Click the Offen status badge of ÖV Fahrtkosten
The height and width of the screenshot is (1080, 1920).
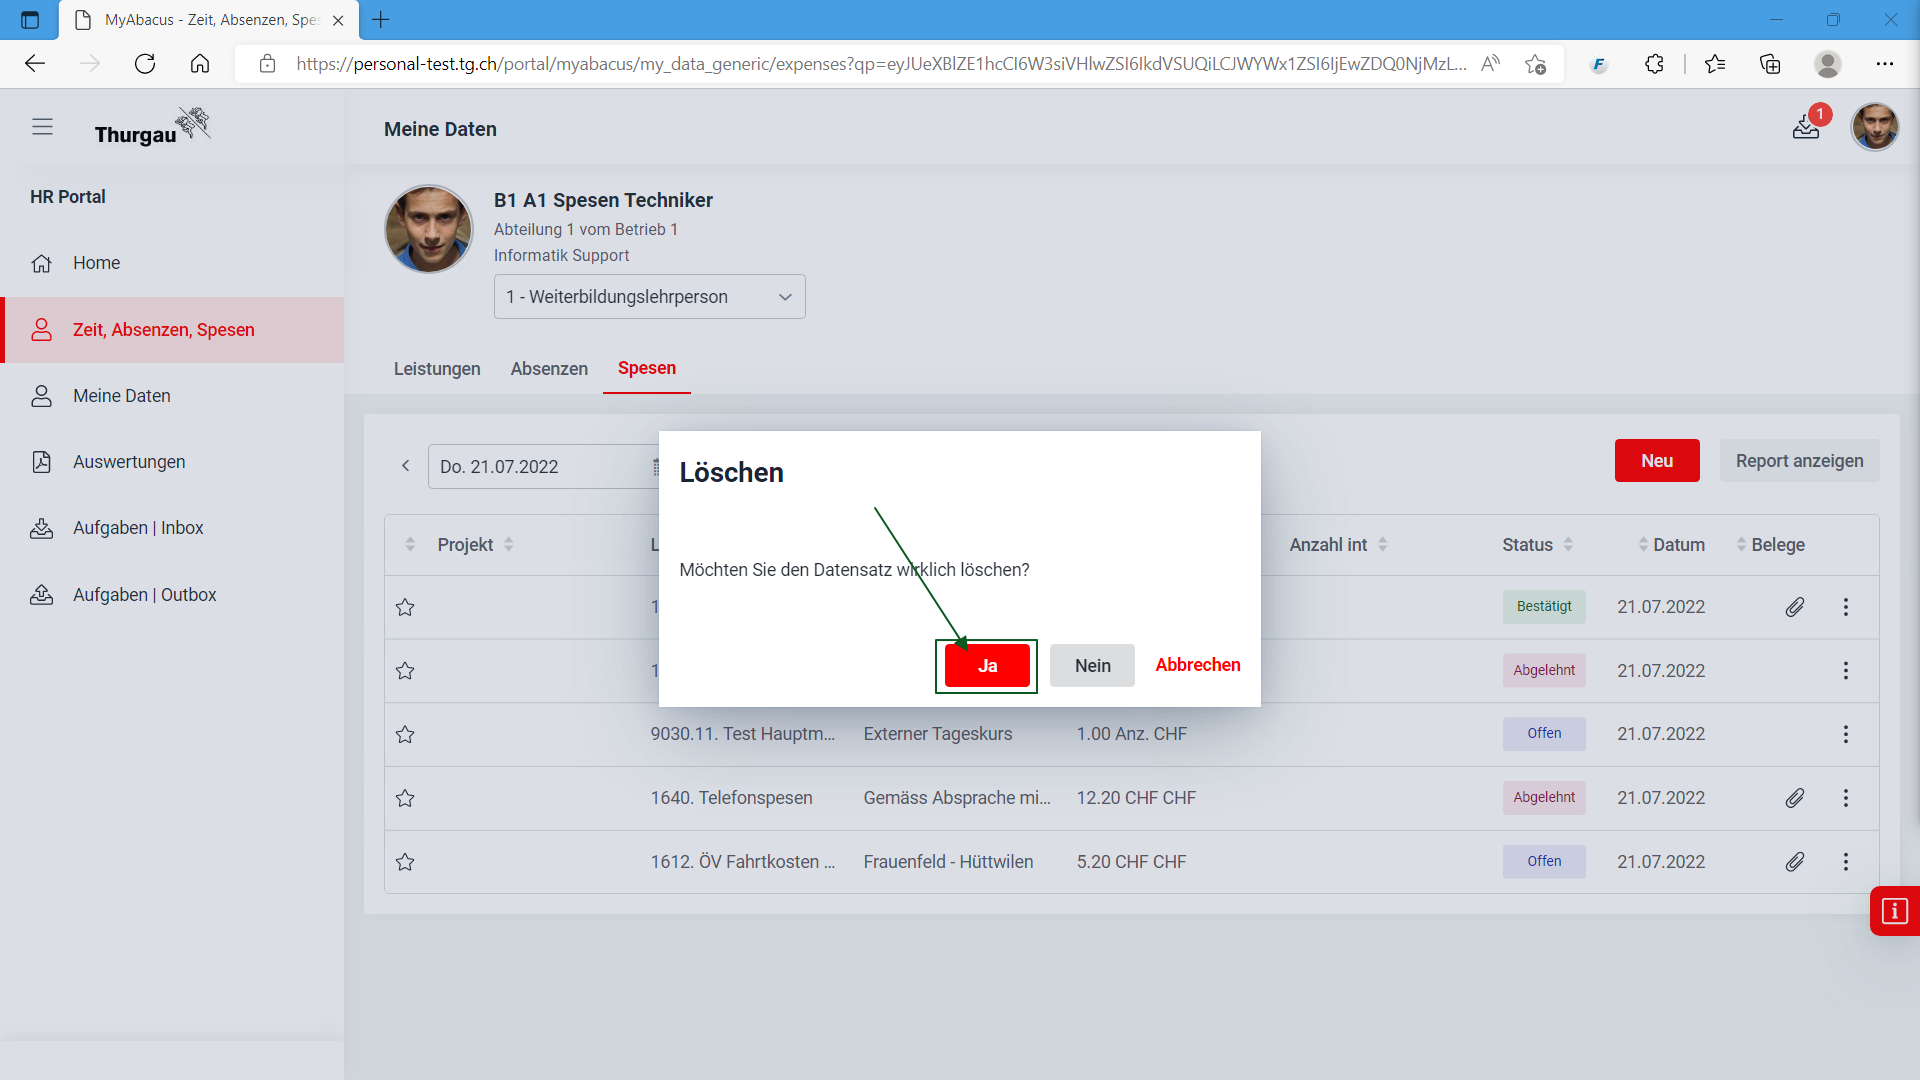(x=1543, y=861)
